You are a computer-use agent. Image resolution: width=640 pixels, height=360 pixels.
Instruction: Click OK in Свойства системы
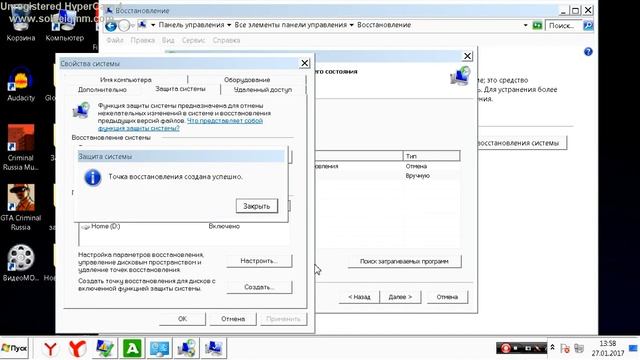[182, 319]
